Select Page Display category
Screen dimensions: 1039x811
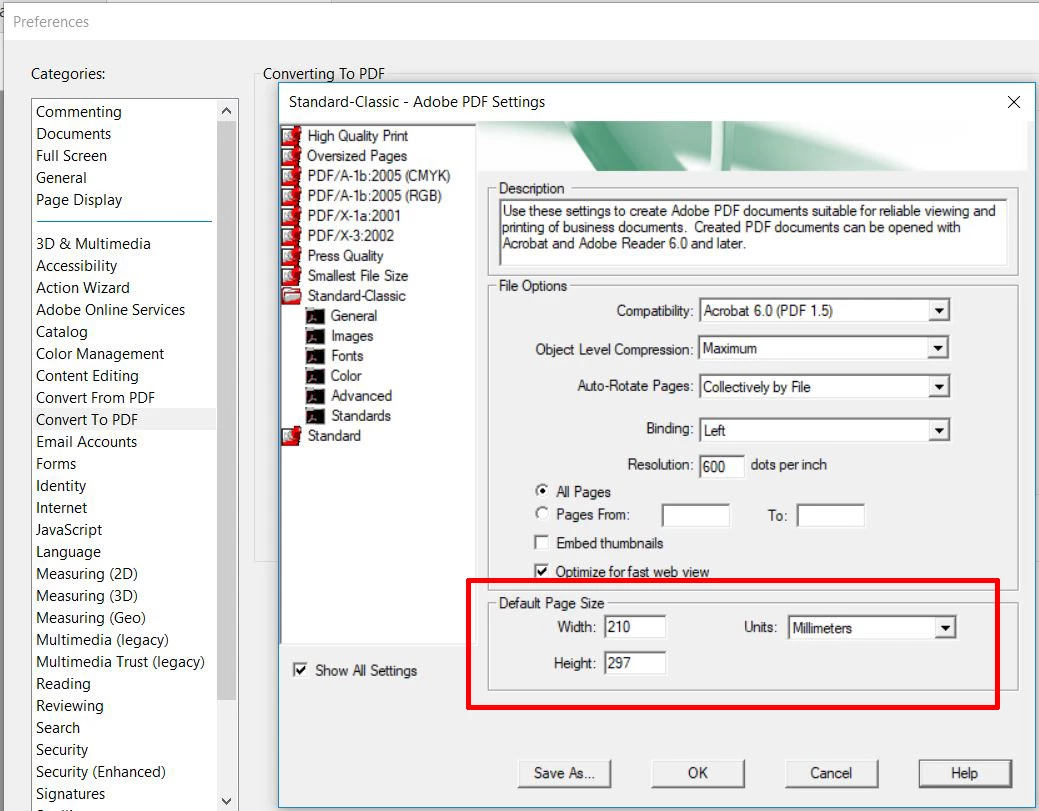point(79,200)
